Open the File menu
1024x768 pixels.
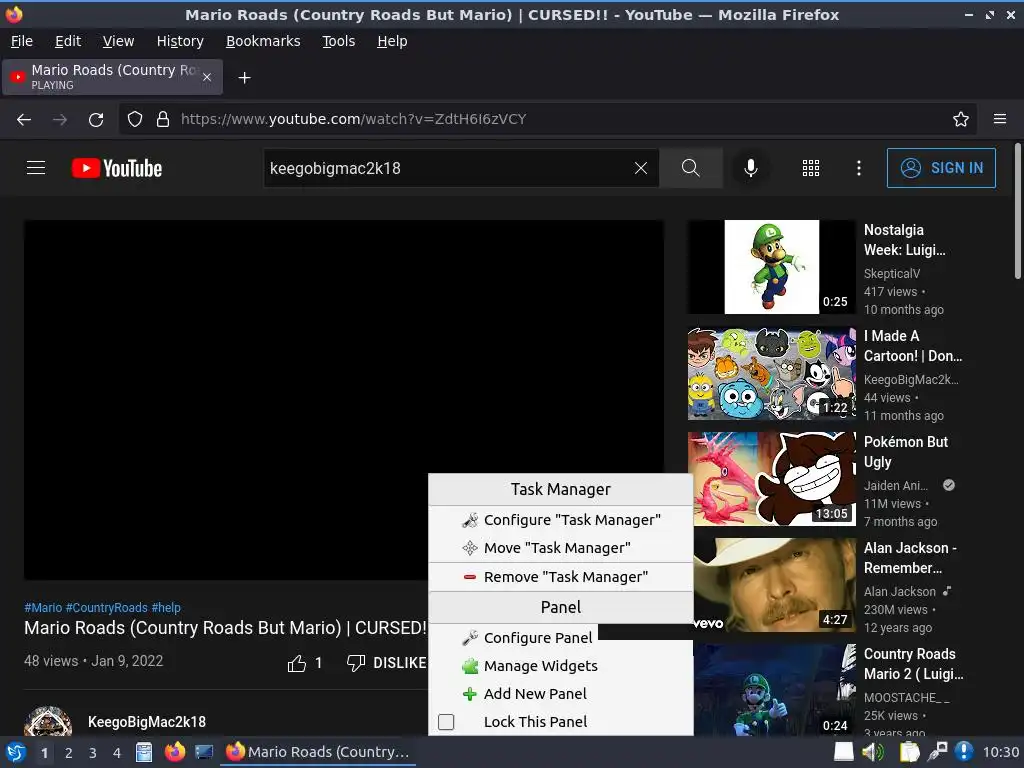(22, 41)
